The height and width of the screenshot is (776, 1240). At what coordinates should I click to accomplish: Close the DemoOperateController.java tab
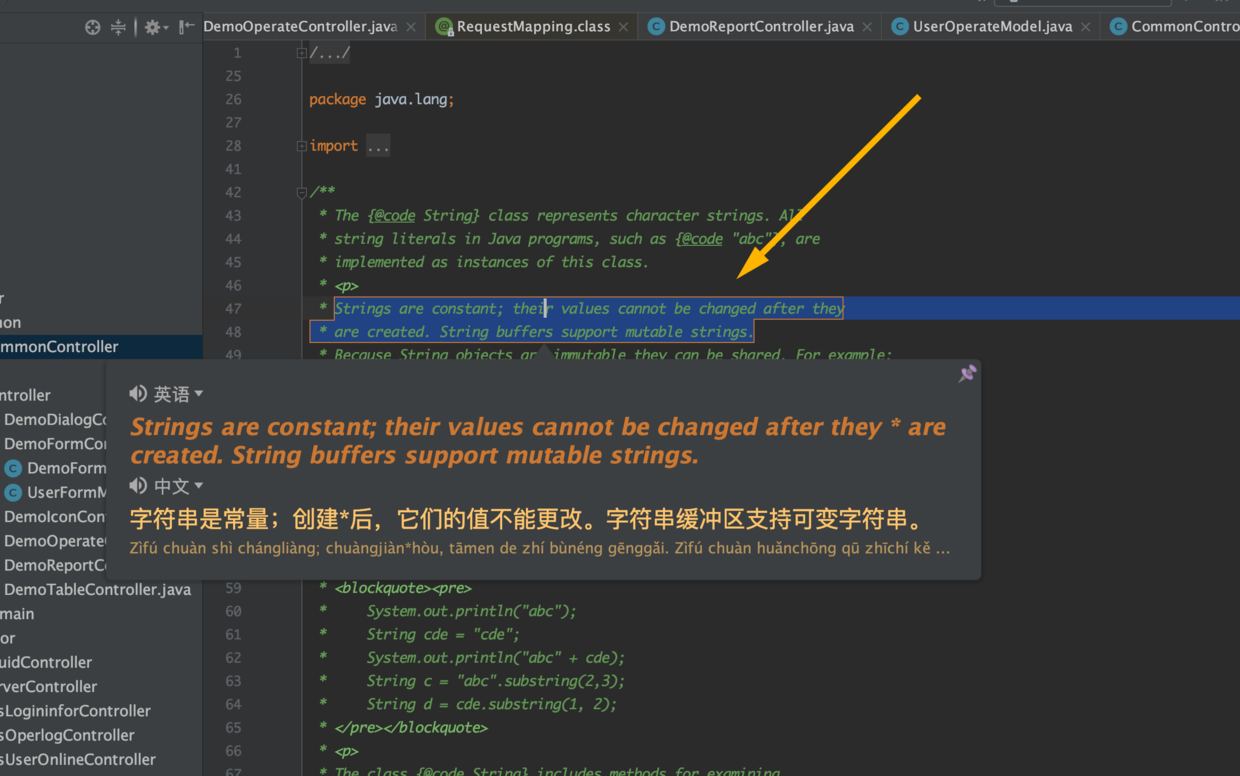pos(411,27)
